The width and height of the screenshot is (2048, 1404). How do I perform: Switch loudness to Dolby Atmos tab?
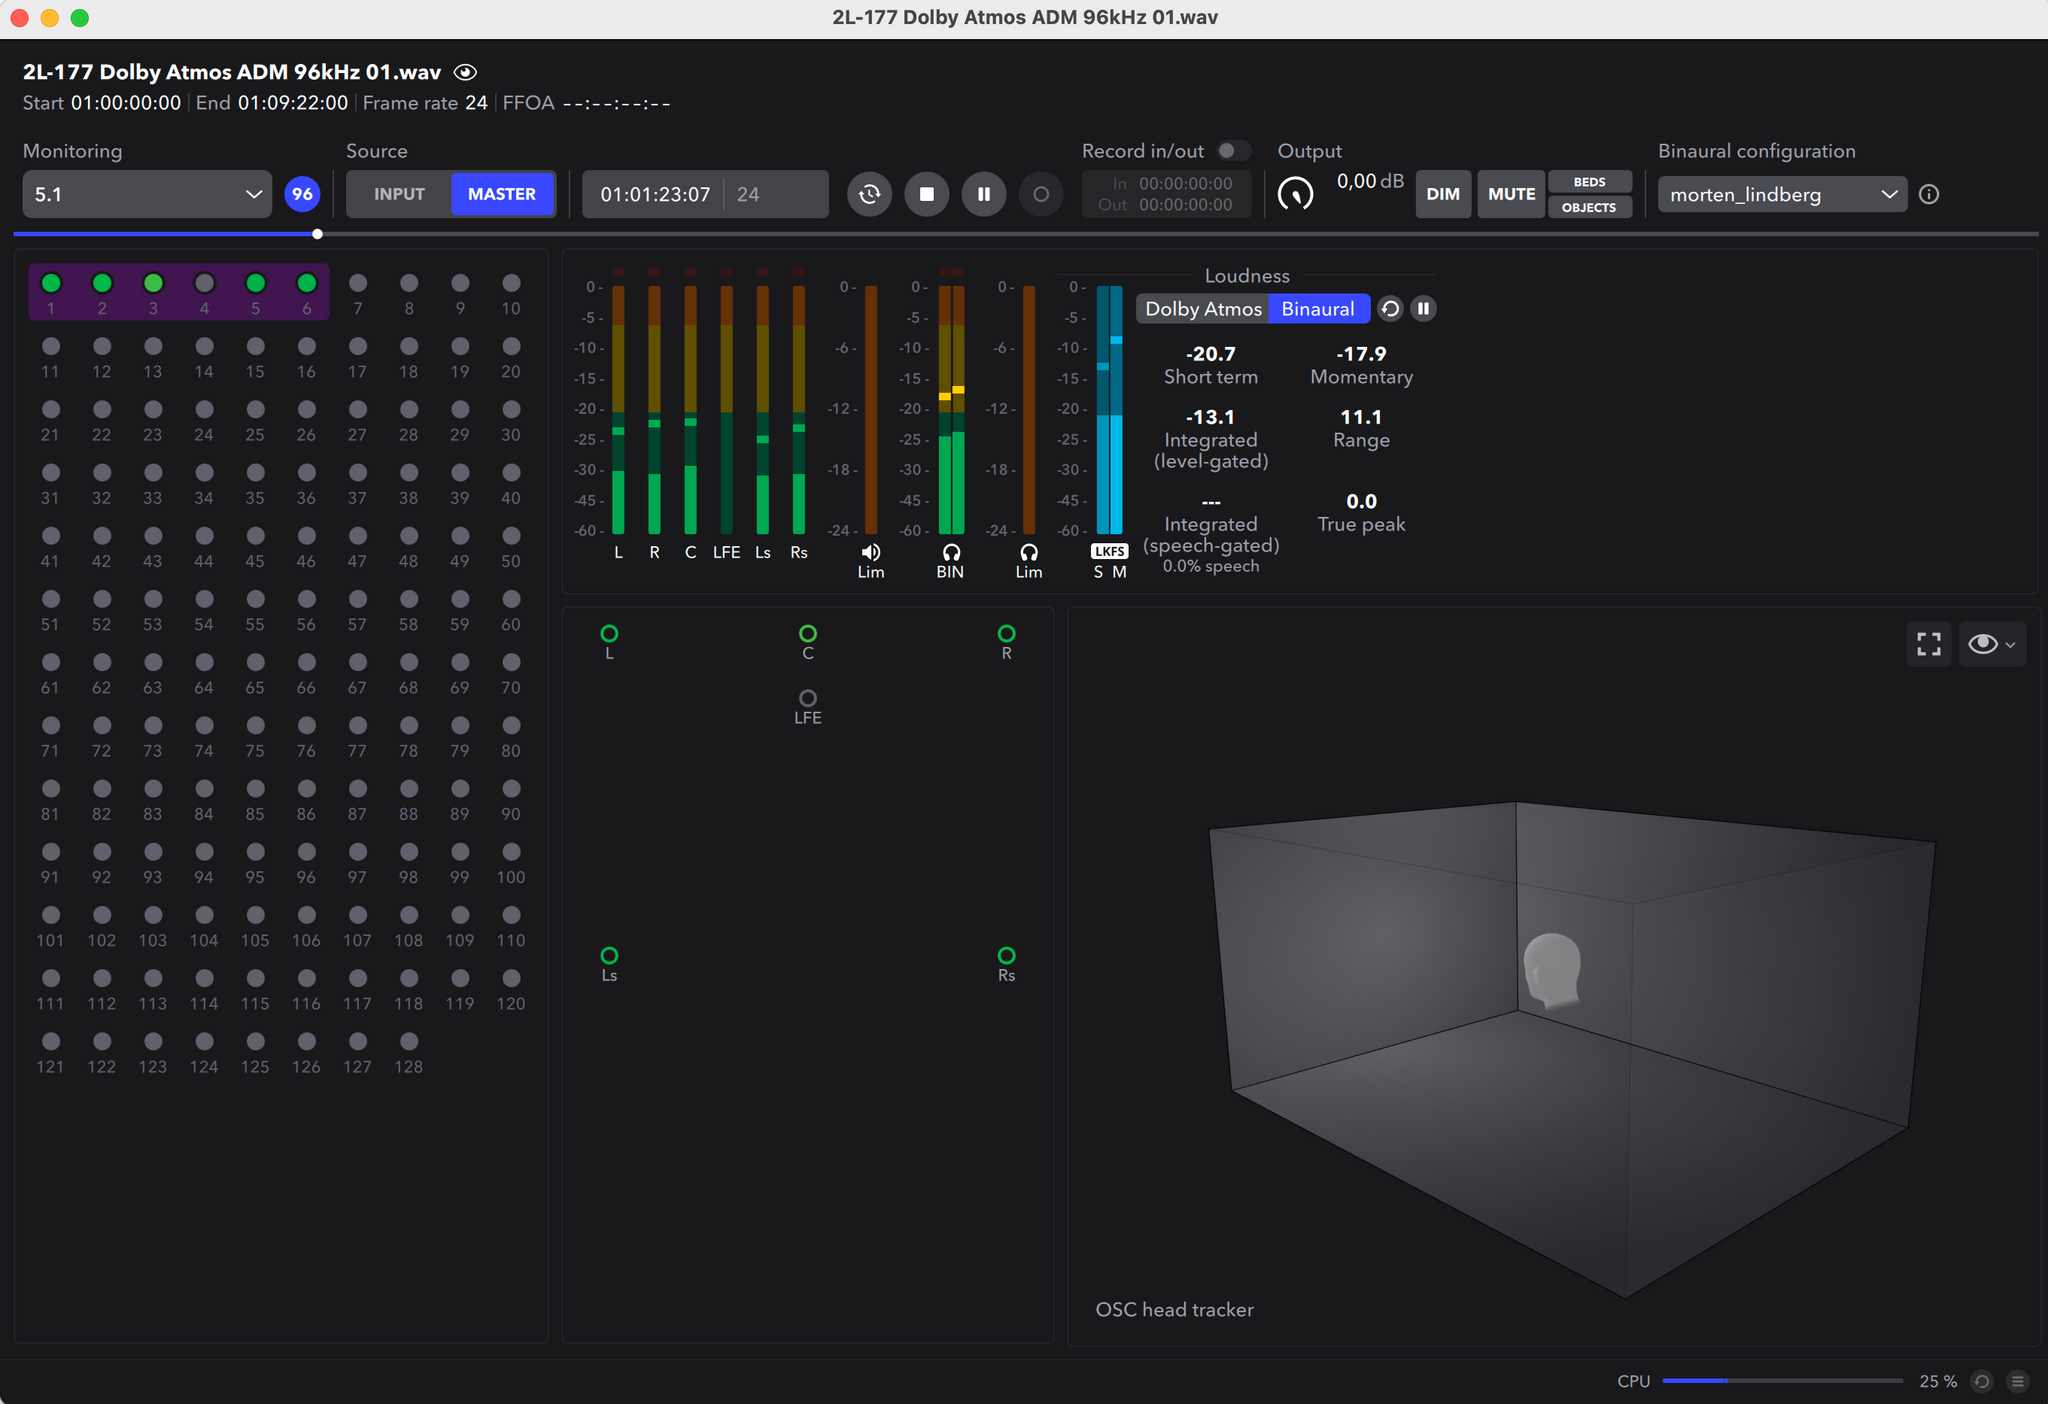(x=1202, y=309)
